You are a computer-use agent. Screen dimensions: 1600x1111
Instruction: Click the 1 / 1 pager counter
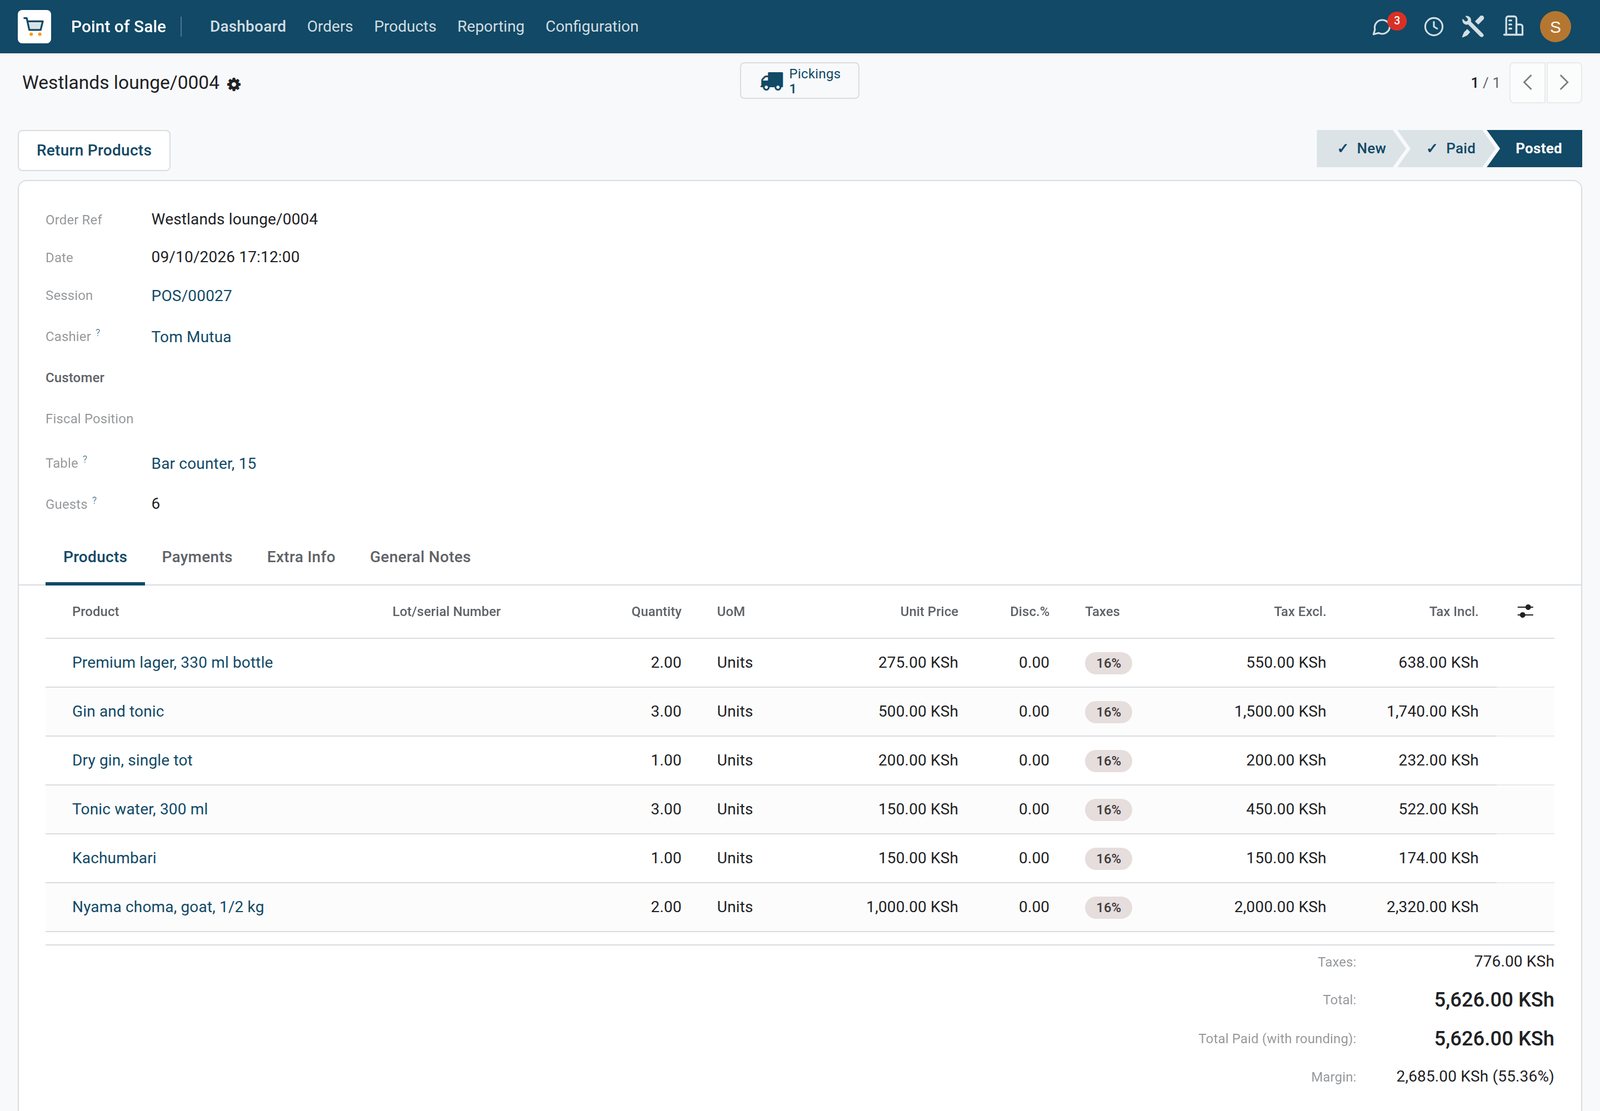click(x=1485, y=83)
